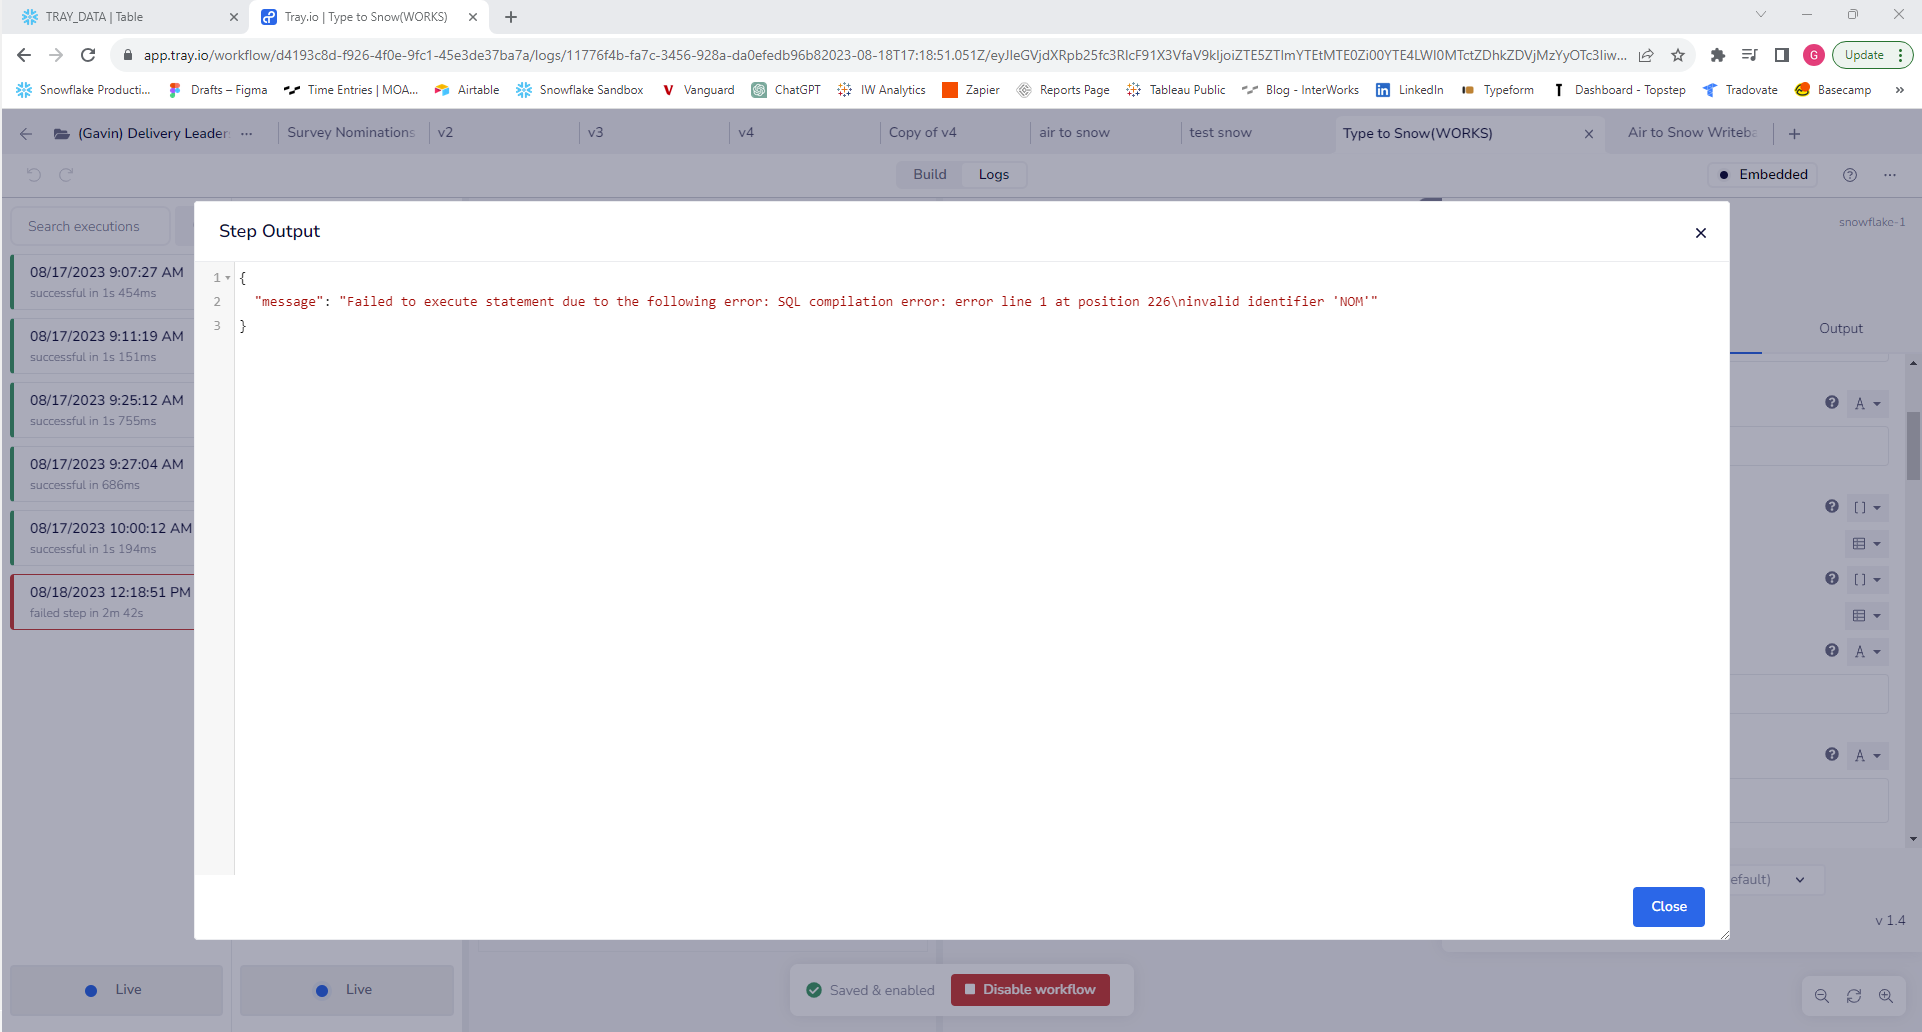Select the 08/17/2023 9:11:19 AM execution
Viewport: 1922px width, 1032px height.
[x=102, y=346]
